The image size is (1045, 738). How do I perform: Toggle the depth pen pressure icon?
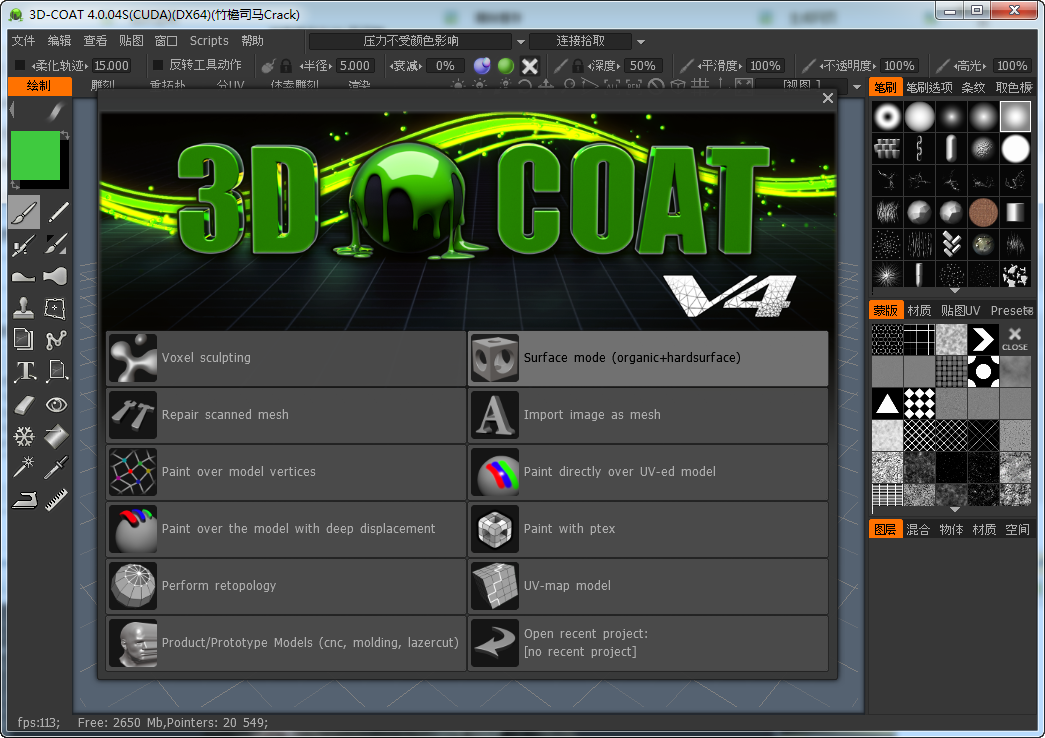(x=560, y=65)
